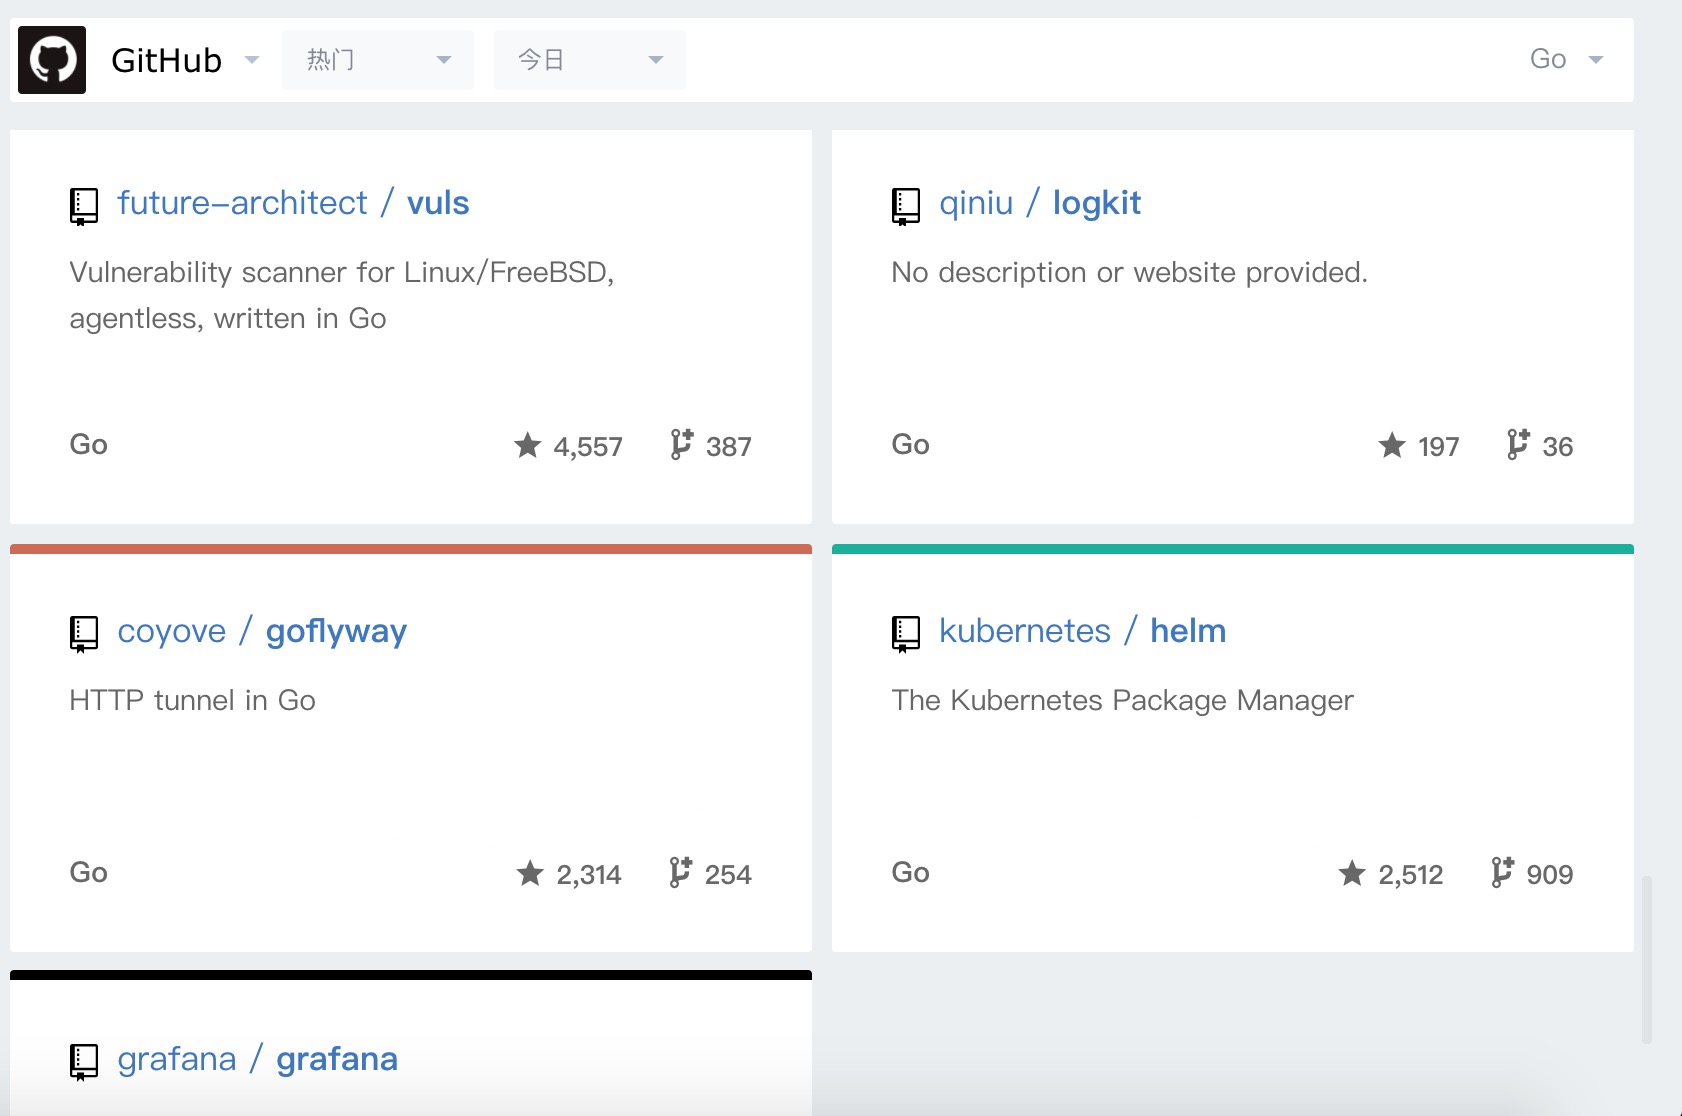Viewport: 1682px width, 1116px height.
Task: Click the 387 fork count on vuls
Action: pyautogui.click(x=729, y=447)
